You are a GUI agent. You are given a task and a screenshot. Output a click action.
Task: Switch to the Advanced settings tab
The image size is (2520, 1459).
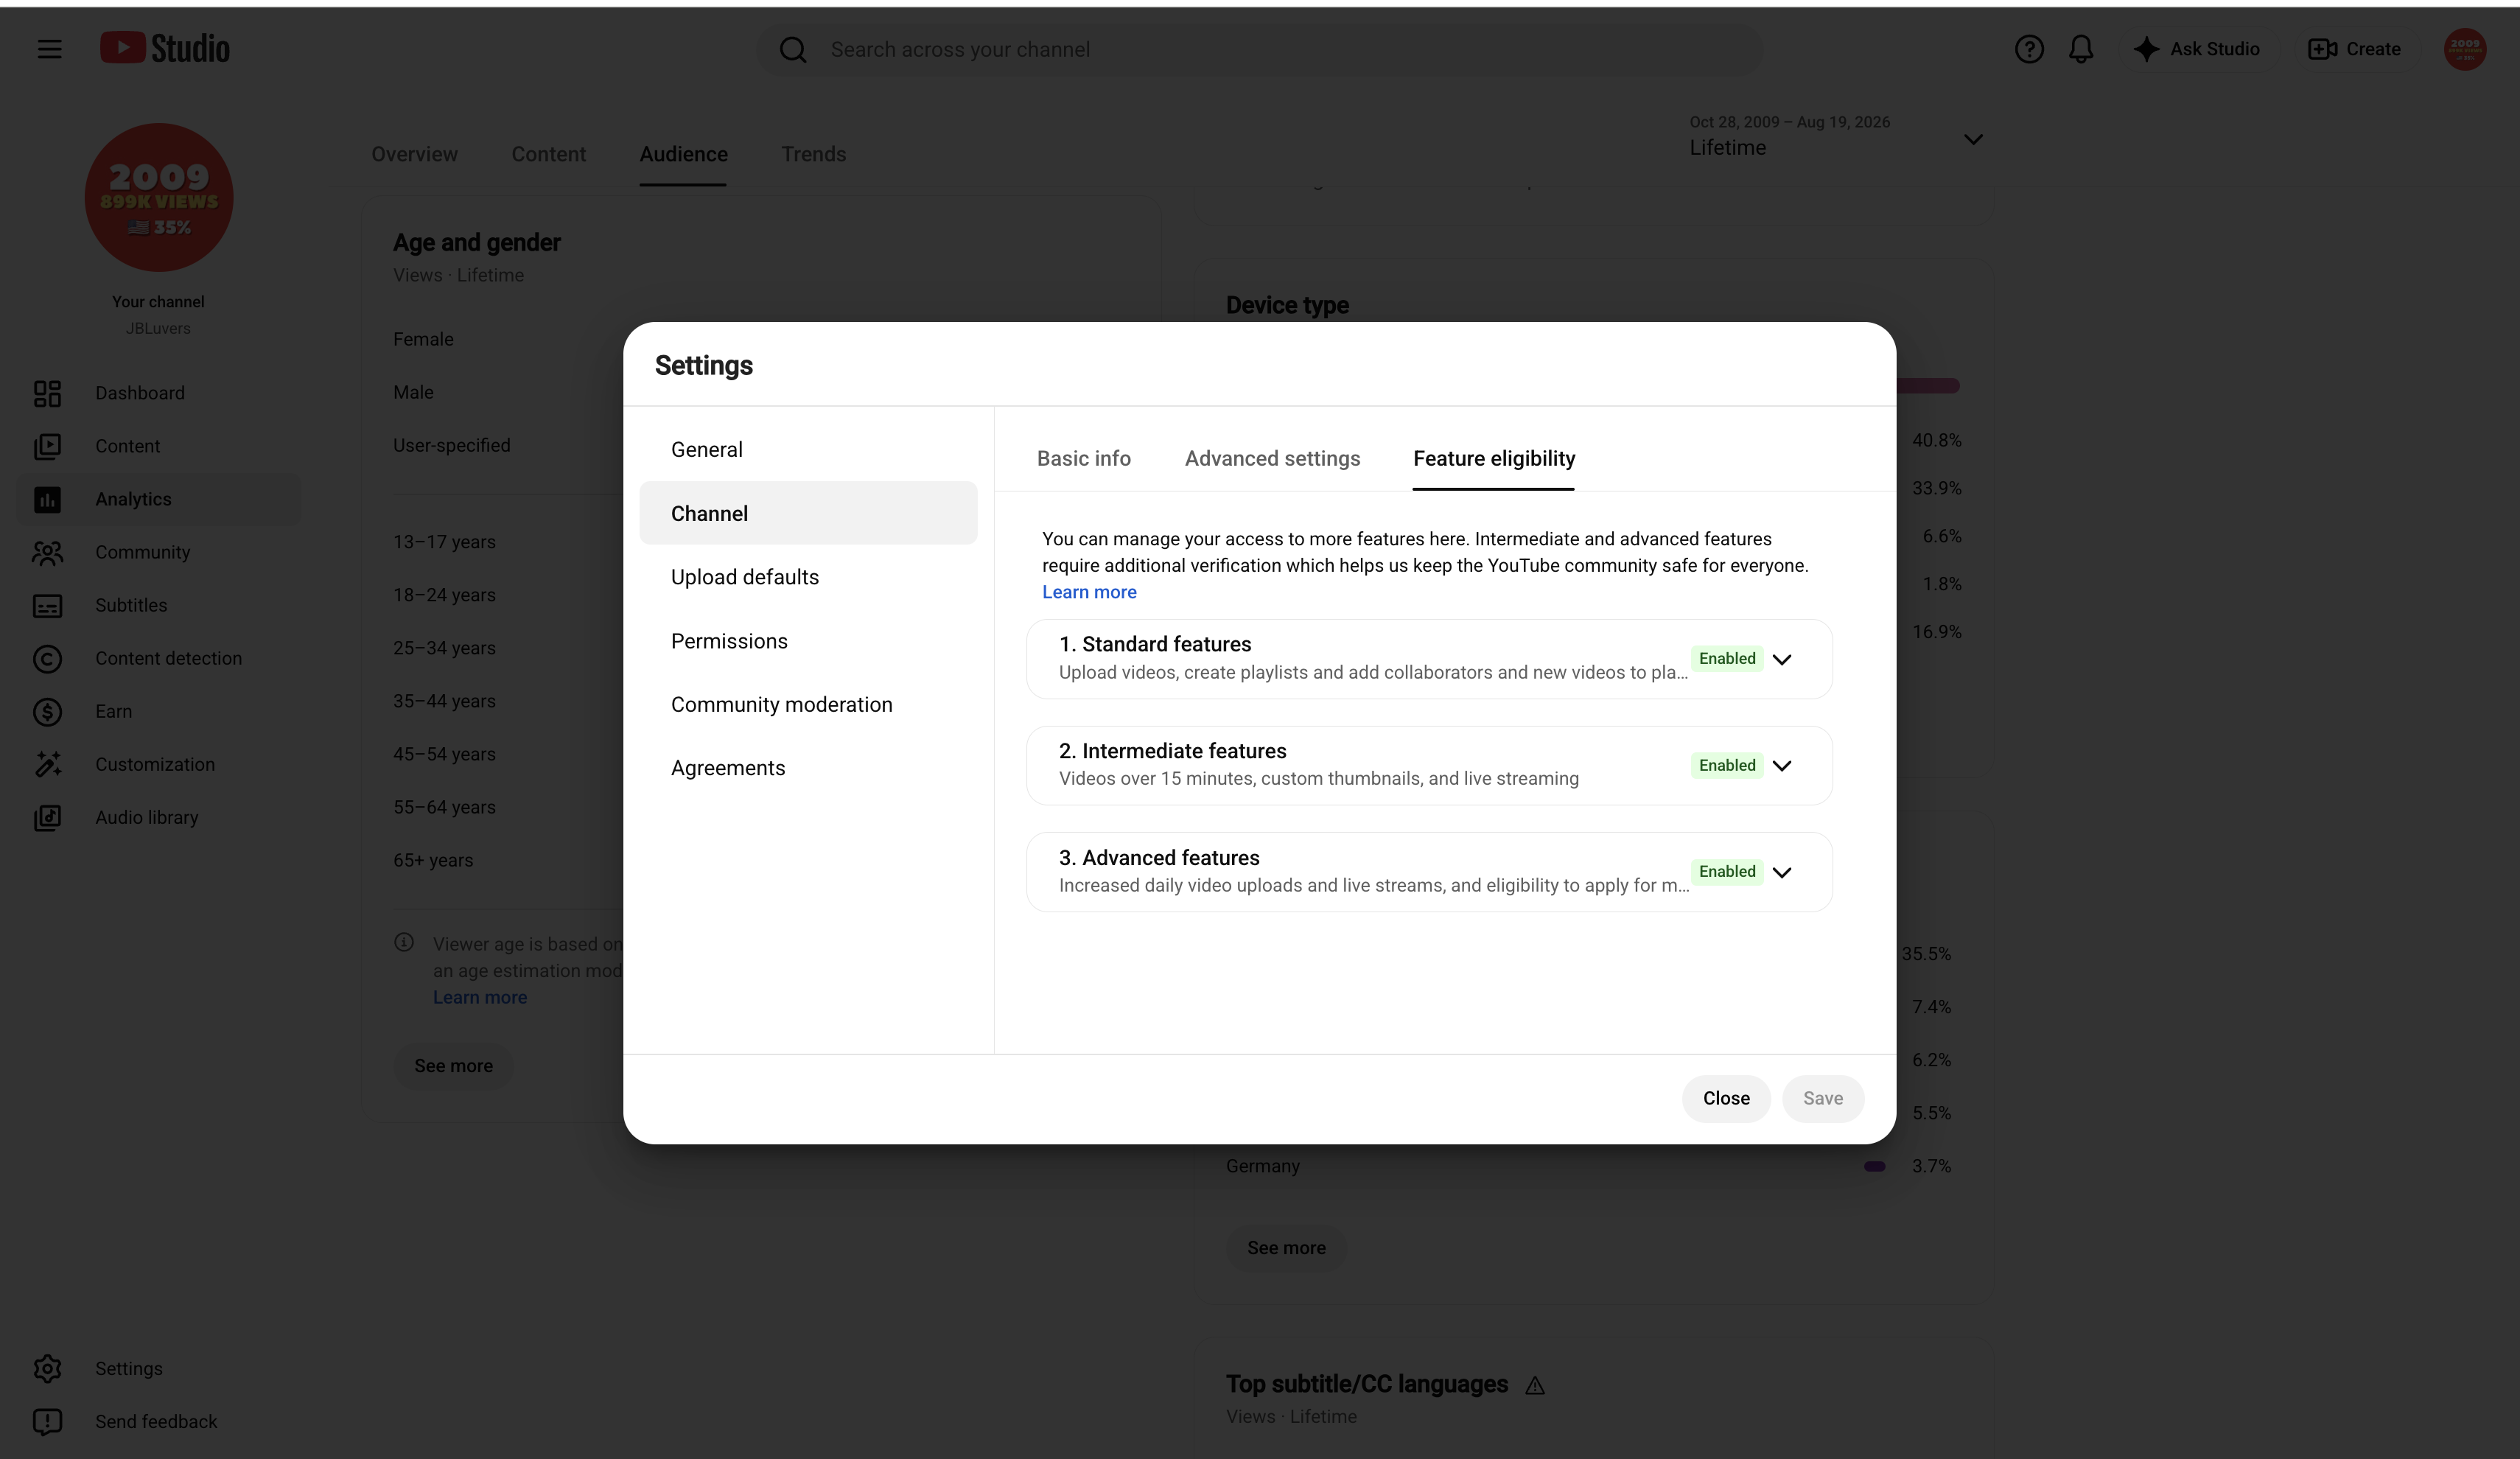click(1272, 459)
